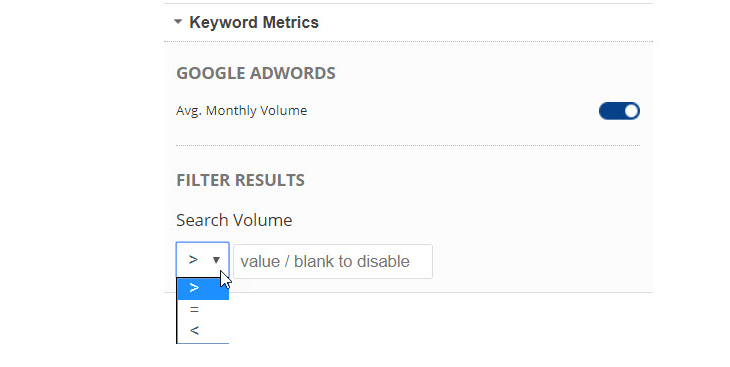This screenshot has width=730, height=367.
Task: Click the FILTER RESULTS section heading
Action: 240,180
